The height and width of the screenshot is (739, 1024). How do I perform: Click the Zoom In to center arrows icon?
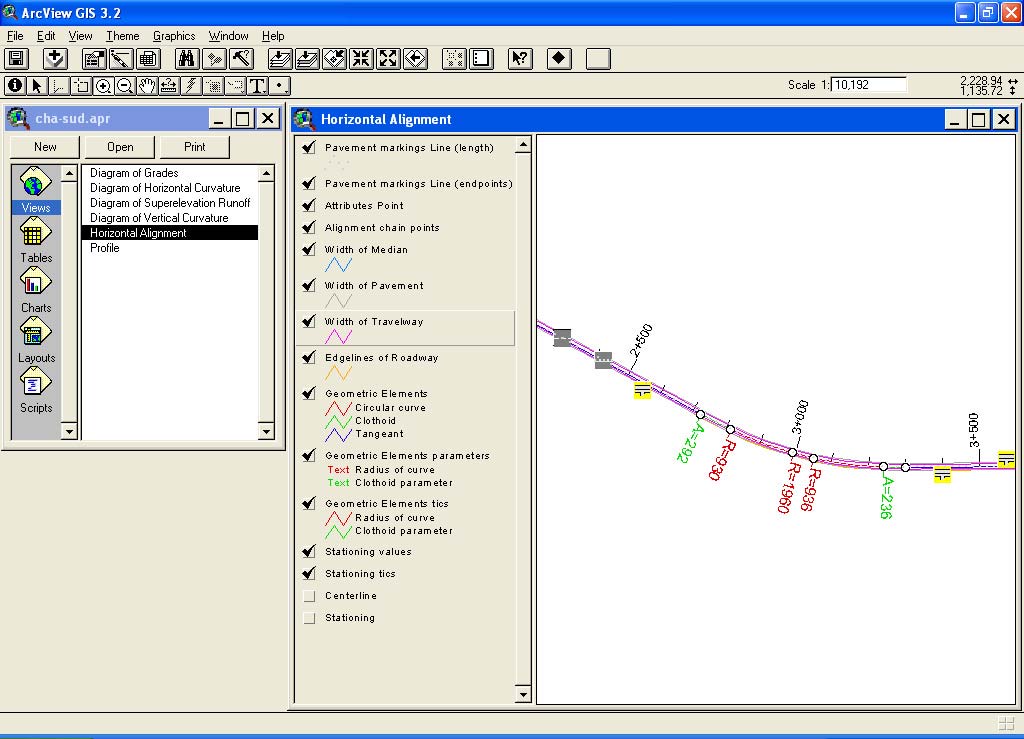click(x=361, y=59)
